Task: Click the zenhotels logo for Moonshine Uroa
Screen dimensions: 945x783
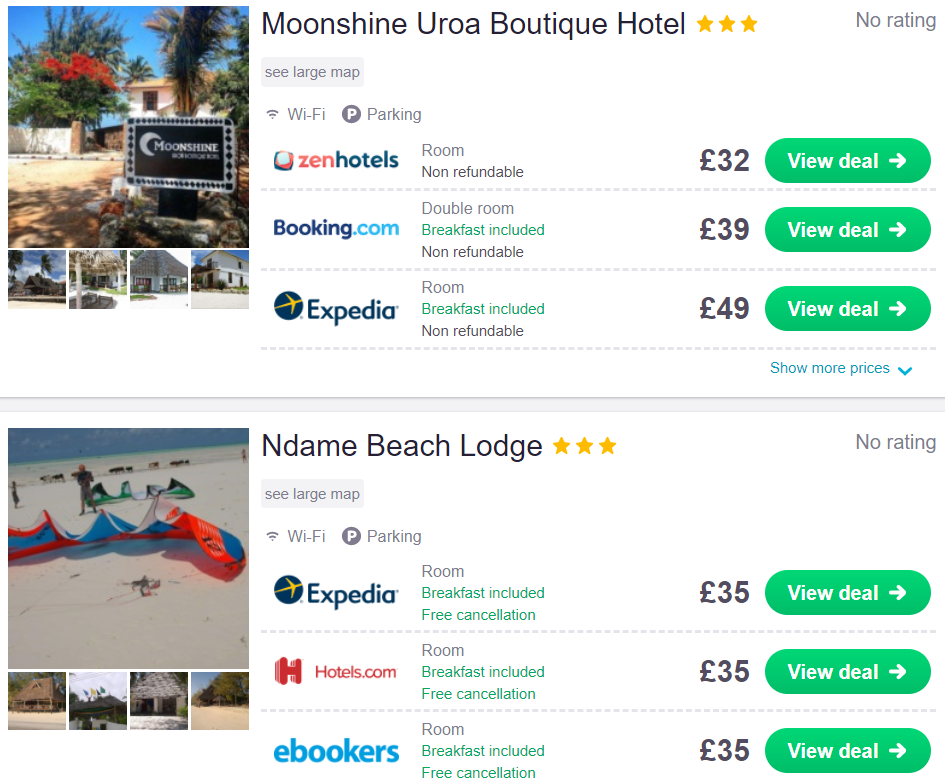Action: point(336,160)
